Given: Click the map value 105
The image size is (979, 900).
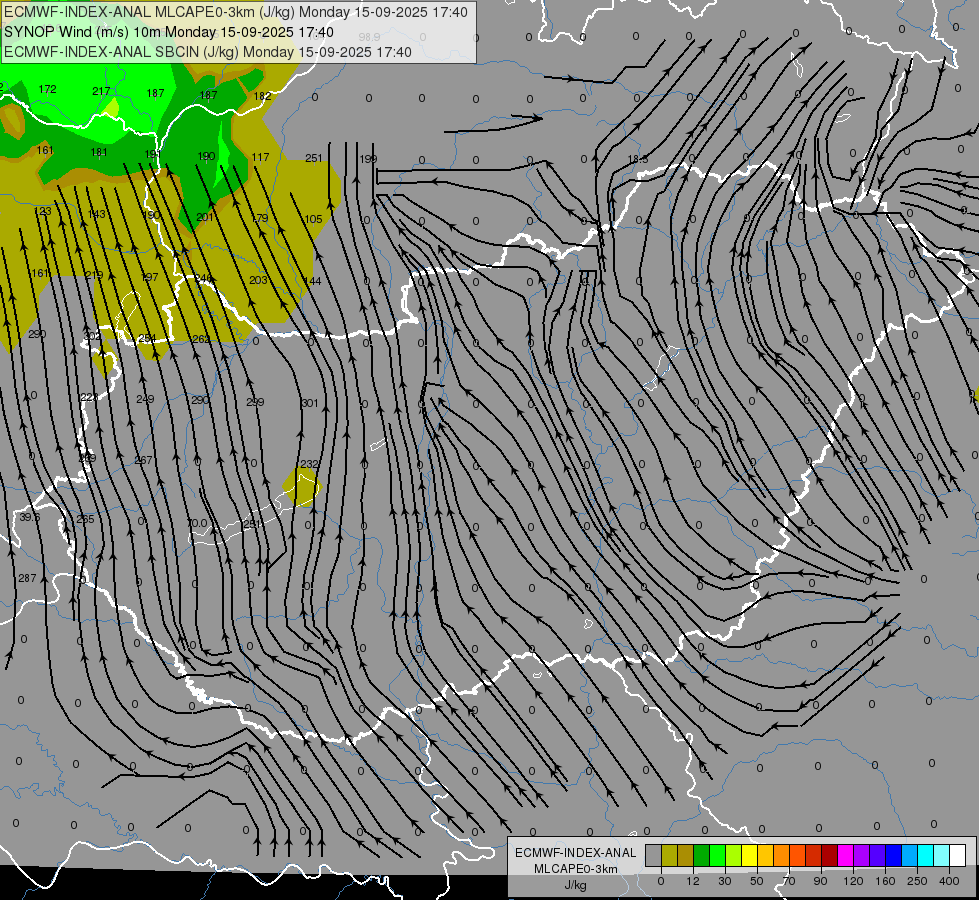Looking at the screenshot, I should point(313,219).
